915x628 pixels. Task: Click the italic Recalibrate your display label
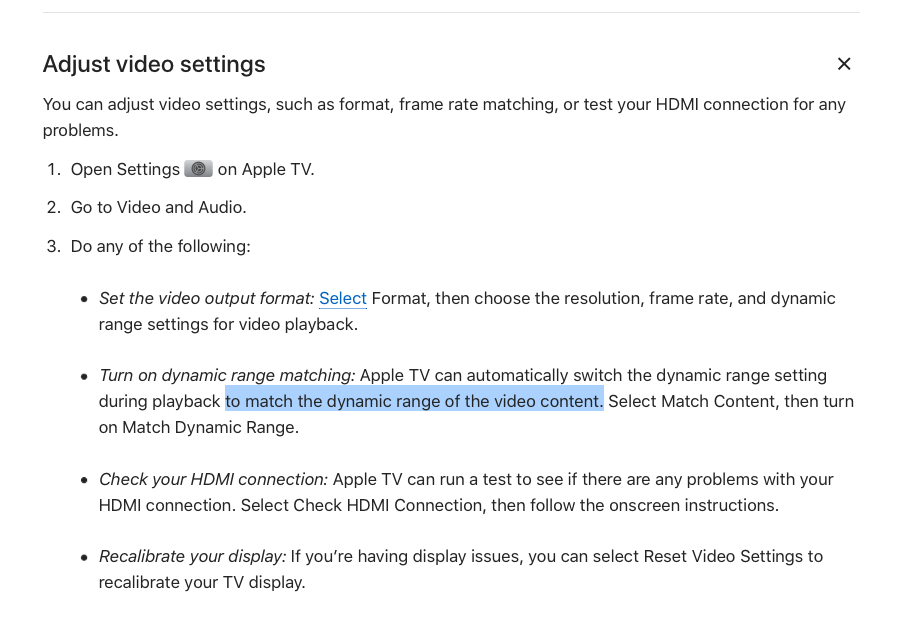point(192,556)
